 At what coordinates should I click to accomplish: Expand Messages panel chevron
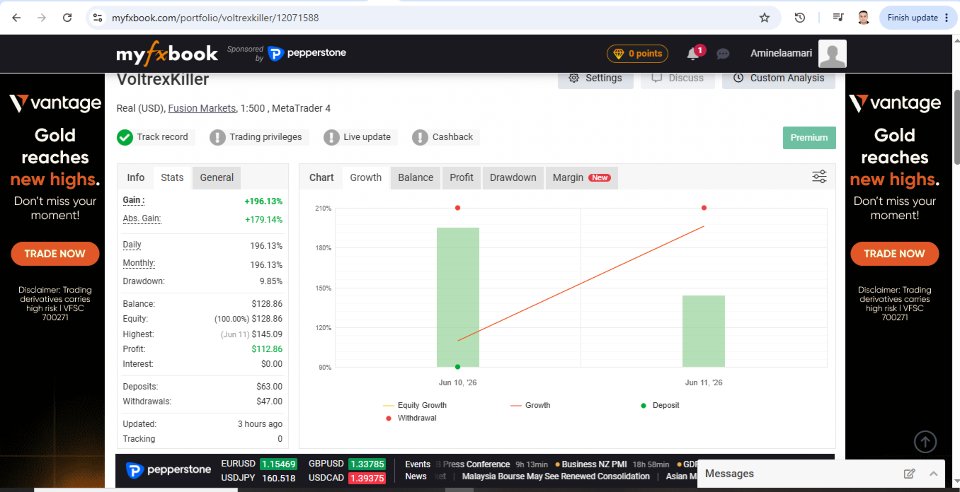pos(934,474)
